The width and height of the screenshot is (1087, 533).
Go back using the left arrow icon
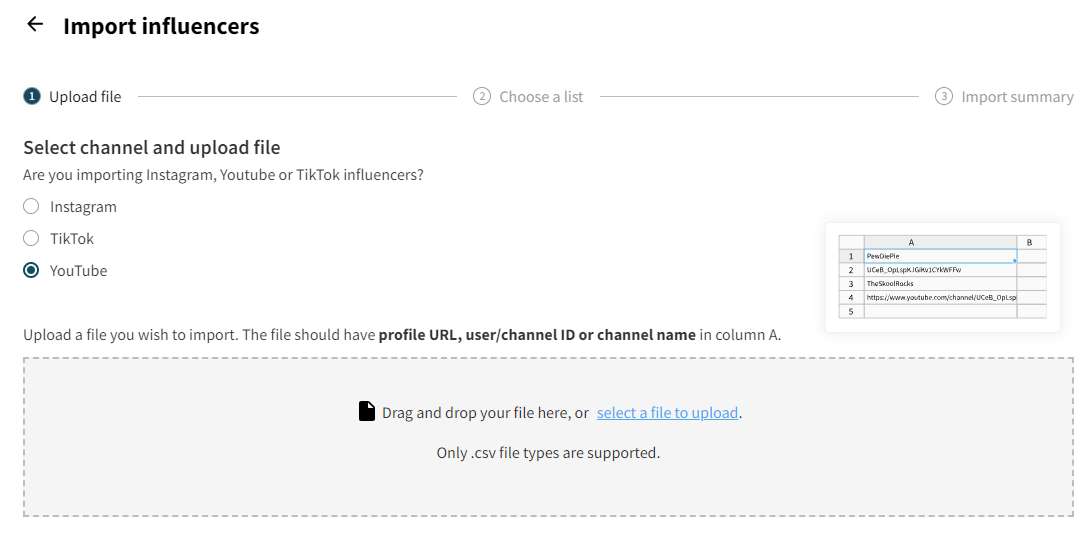coord(35,24)
